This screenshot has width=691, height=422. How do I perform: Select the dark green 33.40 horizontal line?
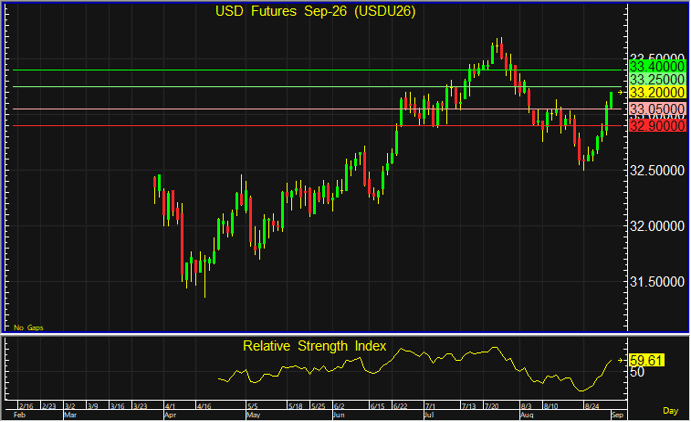pos(317,70)
